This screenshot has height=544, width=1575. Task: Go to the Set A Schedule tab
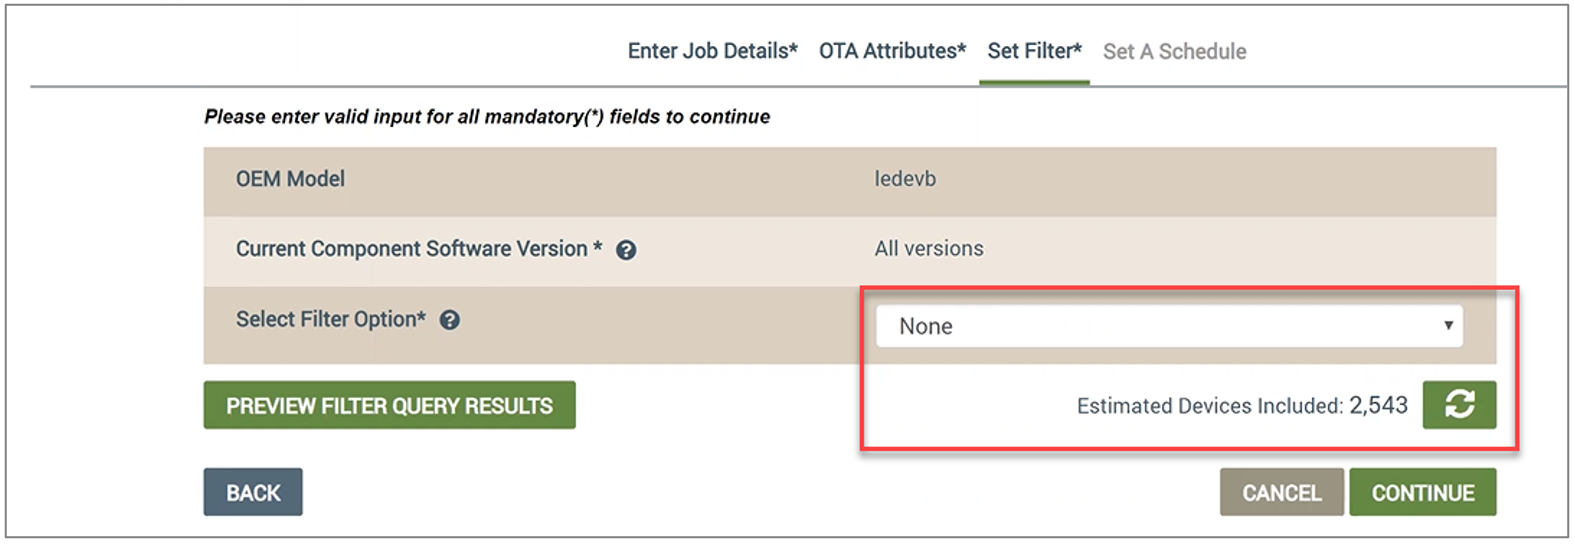1174,52
